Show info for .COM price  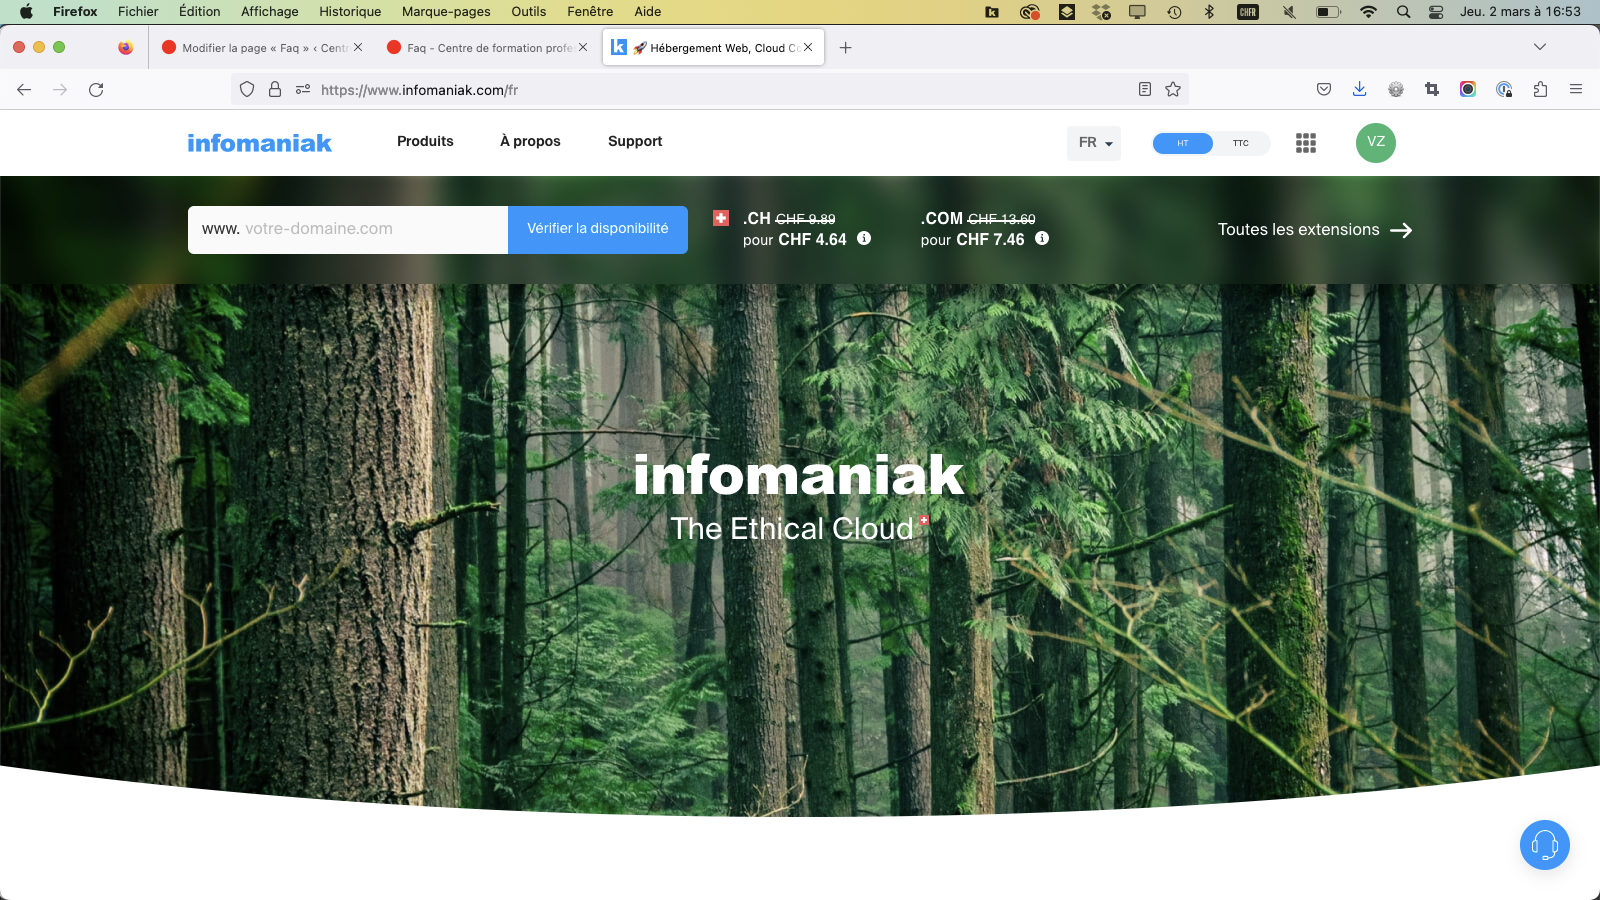pyautogui.click(x=1042, y=238)
